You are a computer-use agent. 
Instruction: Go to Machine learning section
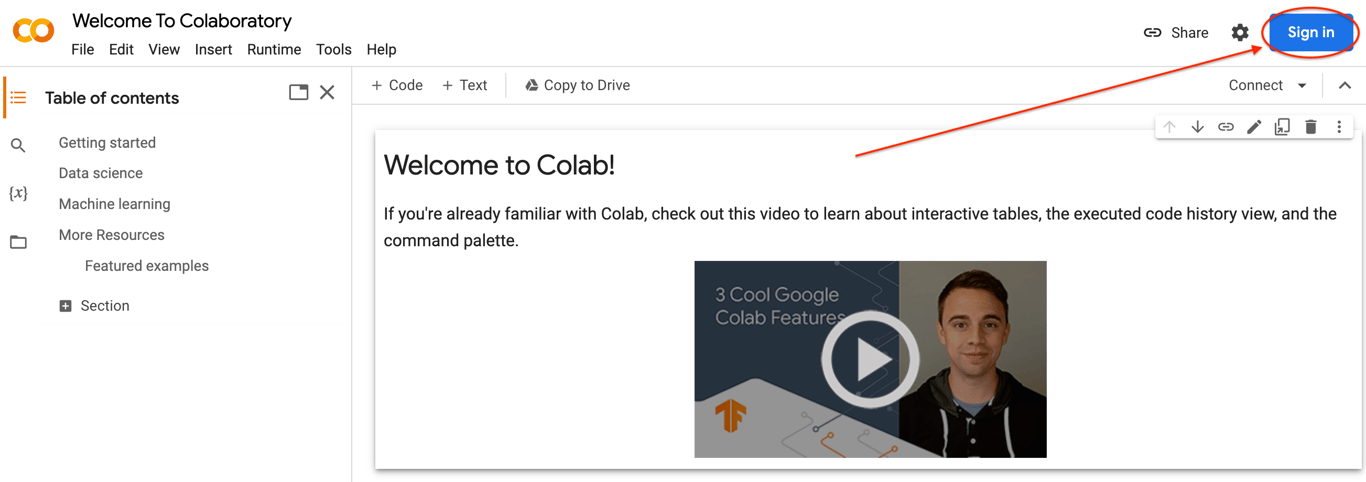(x=114, y=204)
